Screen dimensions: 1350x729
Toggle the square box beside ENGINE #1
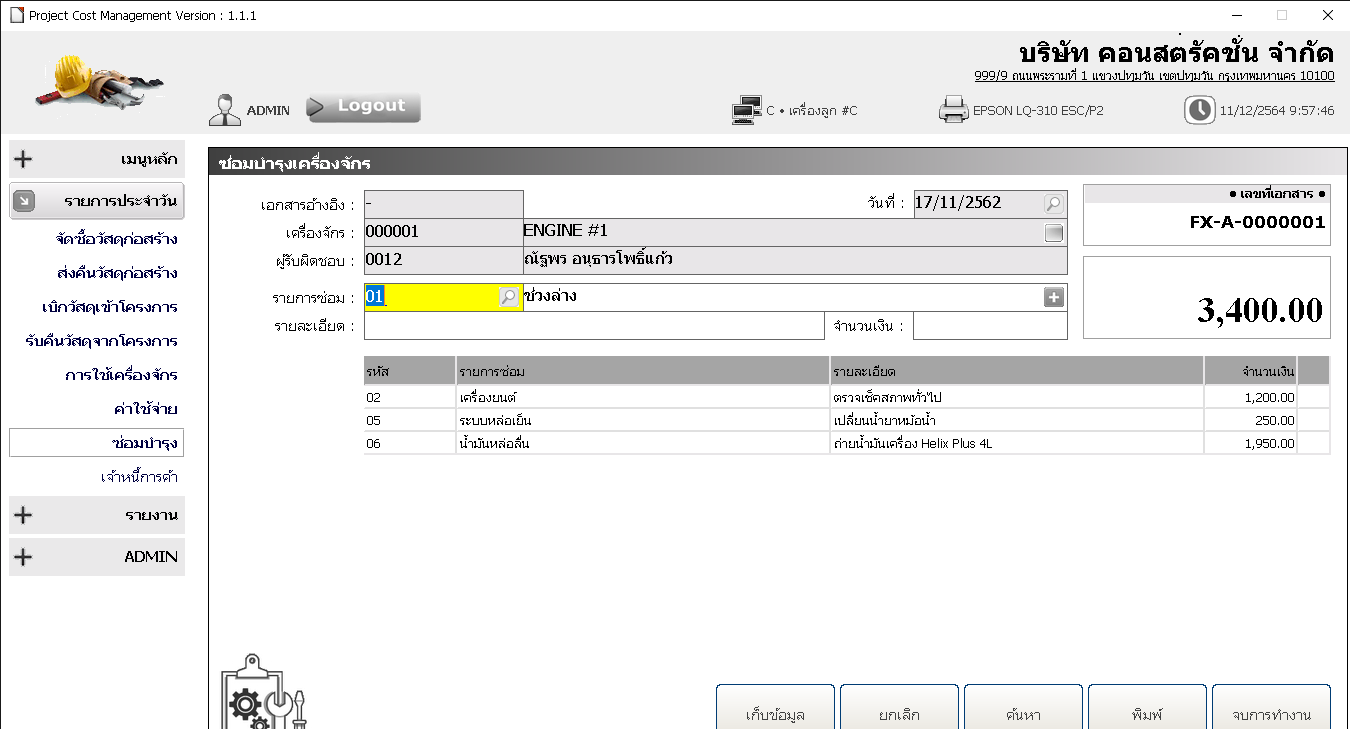(x=1053, y=234)
